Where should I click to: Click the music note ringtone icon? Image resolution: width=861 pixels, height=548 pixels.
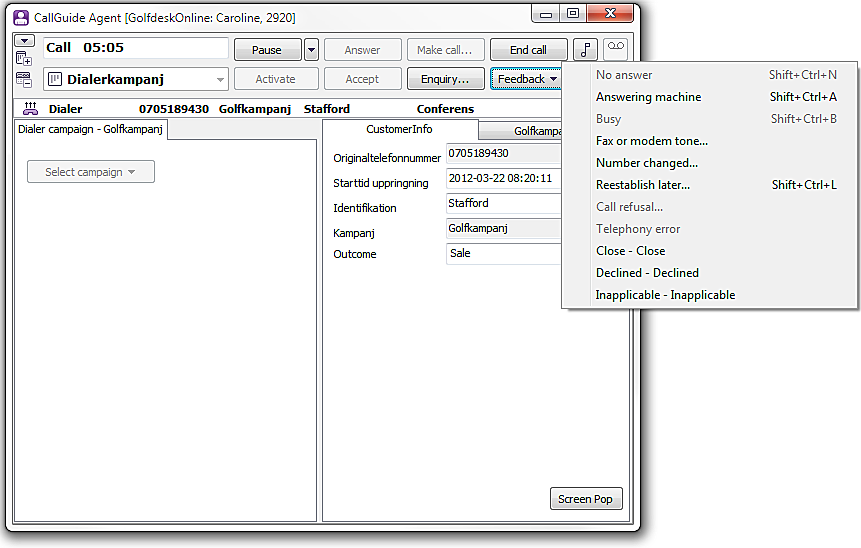click(x=585, y=50)
